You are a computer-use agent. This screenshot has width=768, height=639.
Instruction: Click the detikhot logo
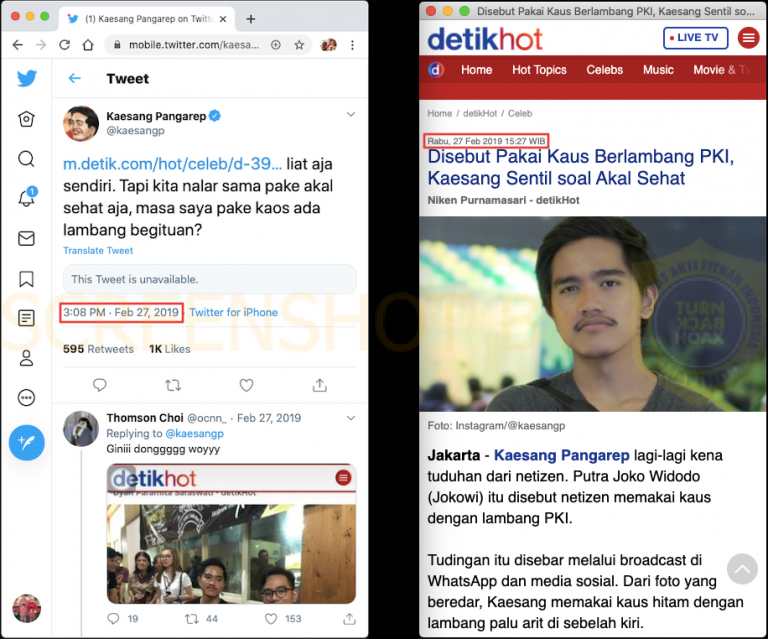click(485, 39)
